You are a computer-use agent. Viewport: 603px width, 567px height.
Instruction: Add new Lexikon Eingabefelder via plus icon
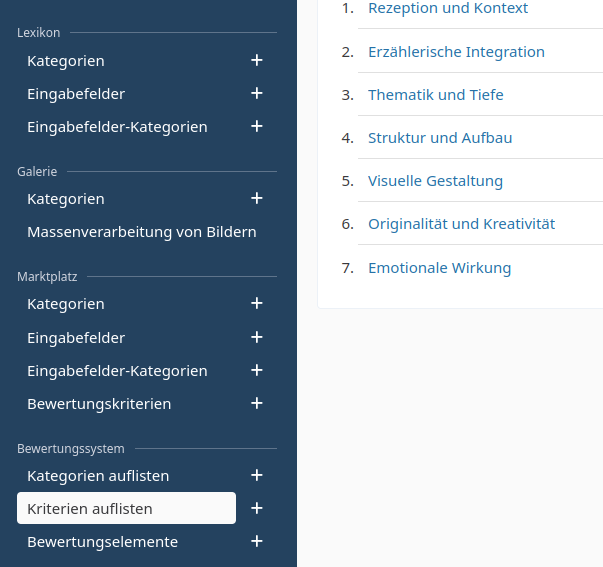tap(257, 94)
